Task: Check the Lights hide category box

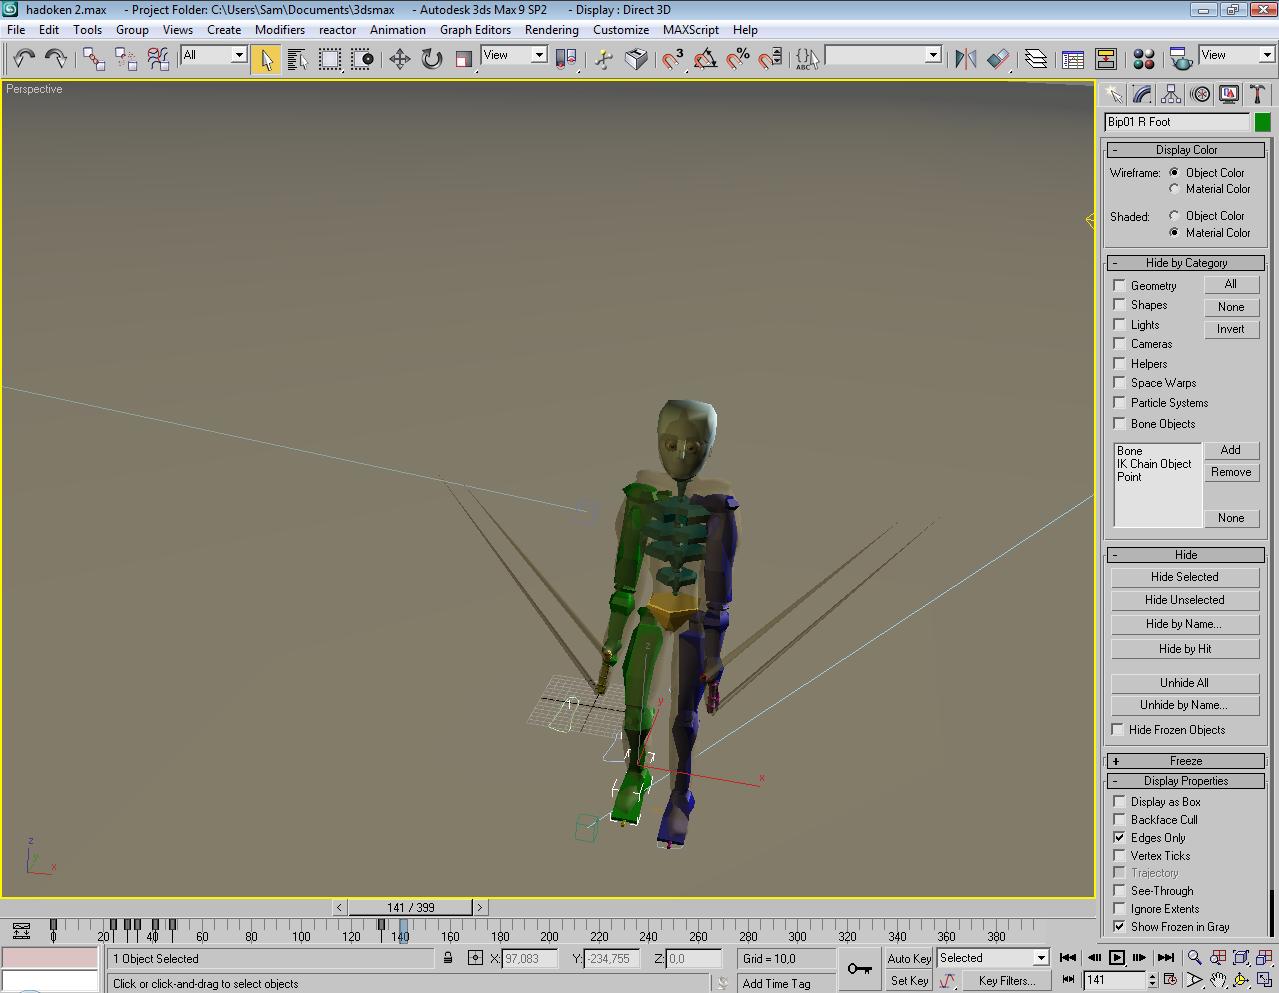Action: (1120, 325)
